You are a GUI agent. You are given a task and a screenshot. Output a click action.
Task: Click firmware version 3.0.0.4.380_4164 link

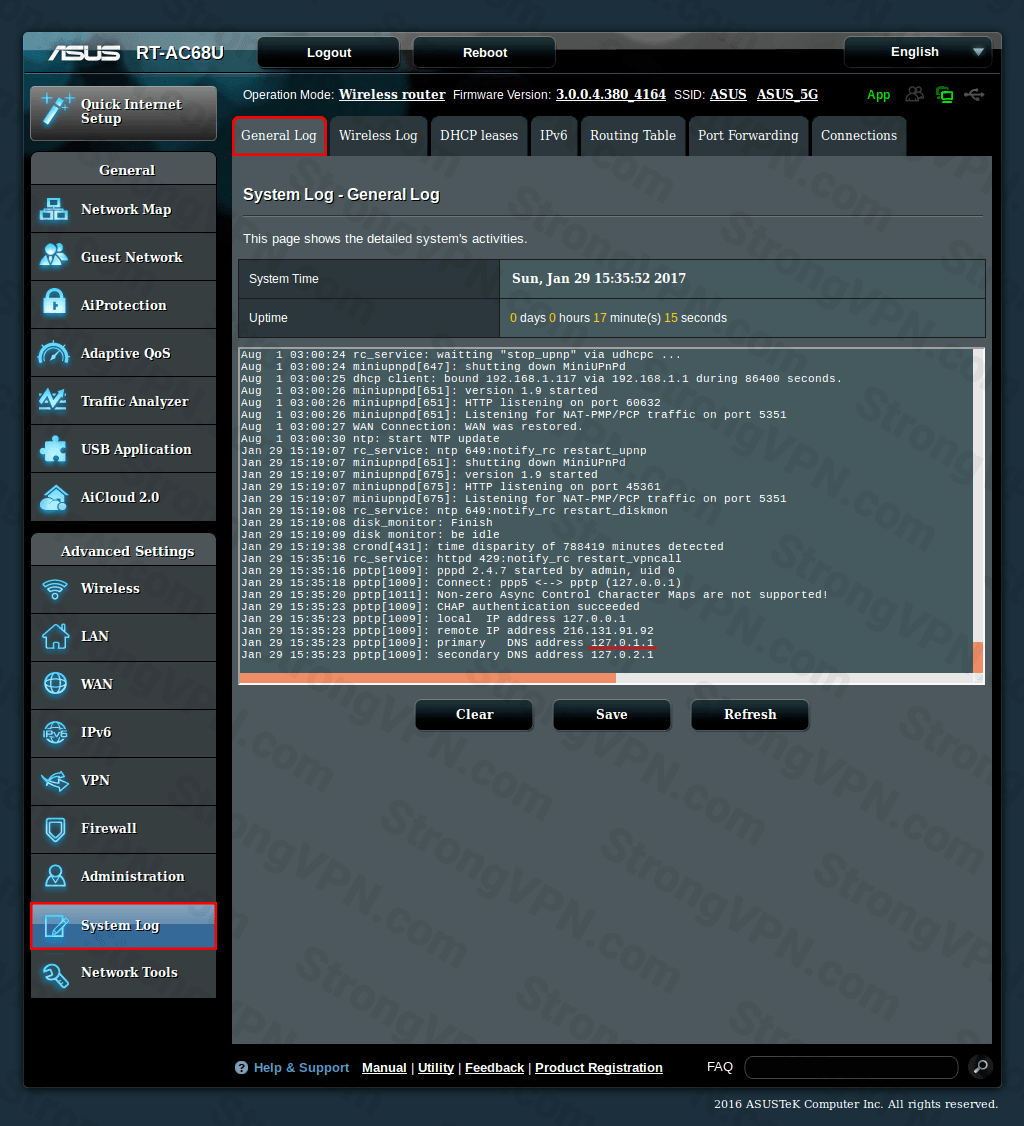click(611, 94)
